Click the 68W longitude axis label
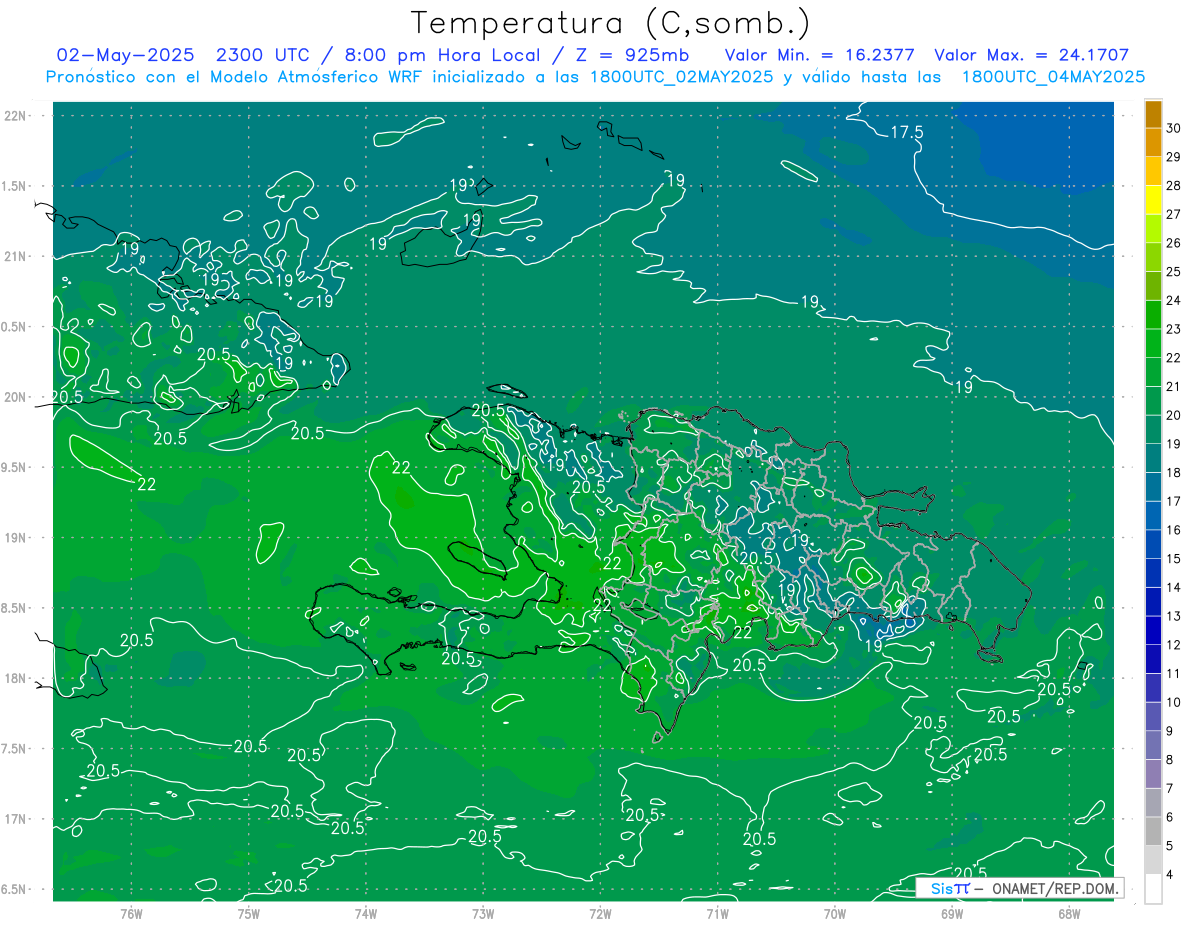This screenshot has width=1200, height=927. (x=1068, y=914)
